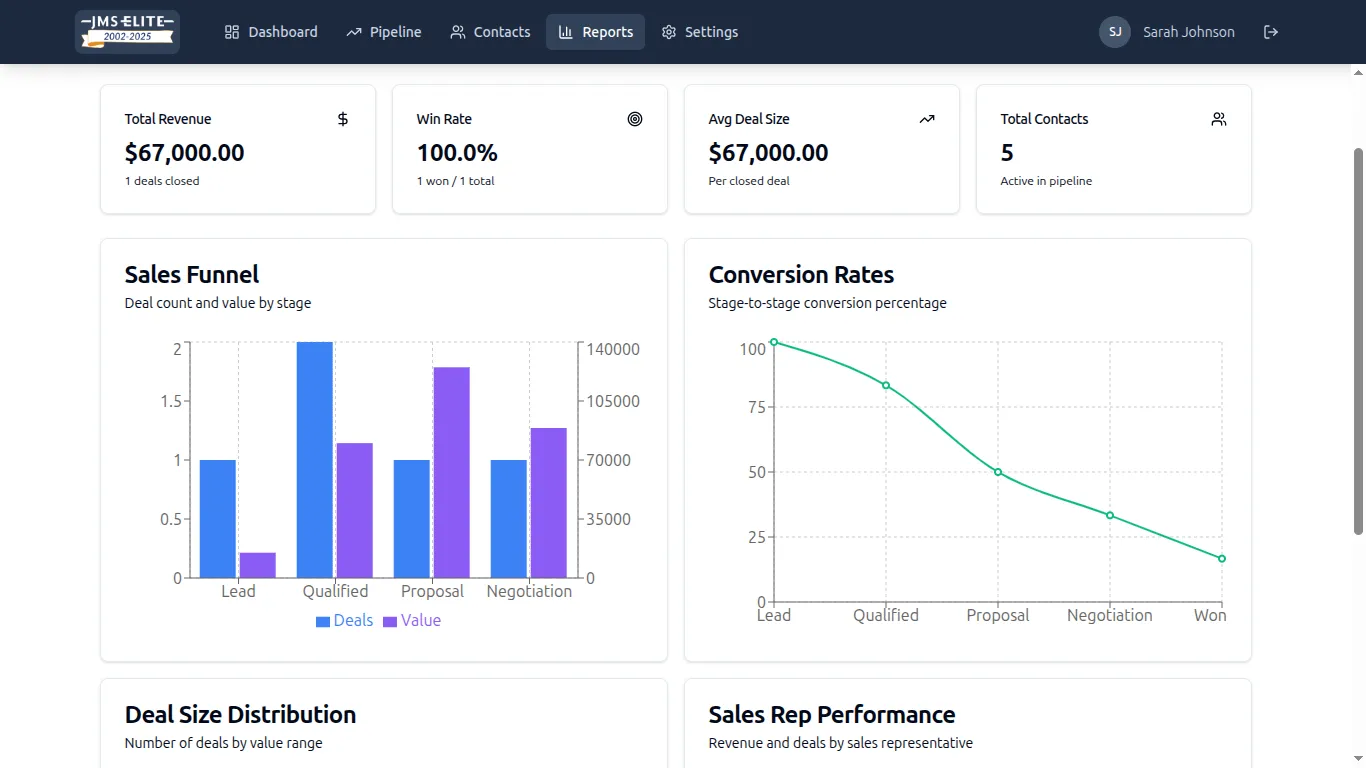Click the people icon on Total Contacts
The image size is (1366, 768).
(x=1219, y=119)
